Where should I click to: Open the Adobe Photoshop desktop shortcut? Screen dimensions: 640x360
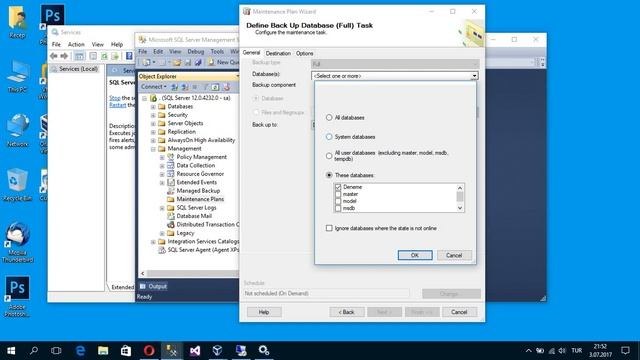pos(18,296)
